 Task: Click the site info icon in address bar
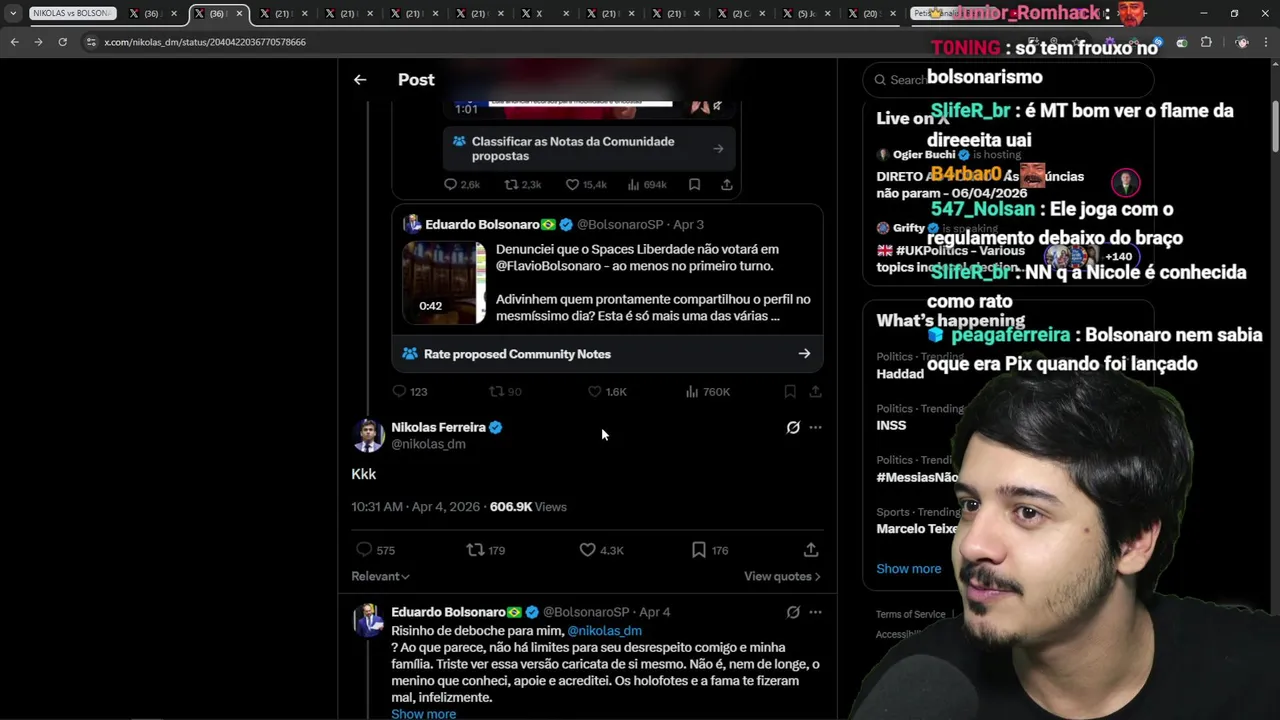click(91, 42)
